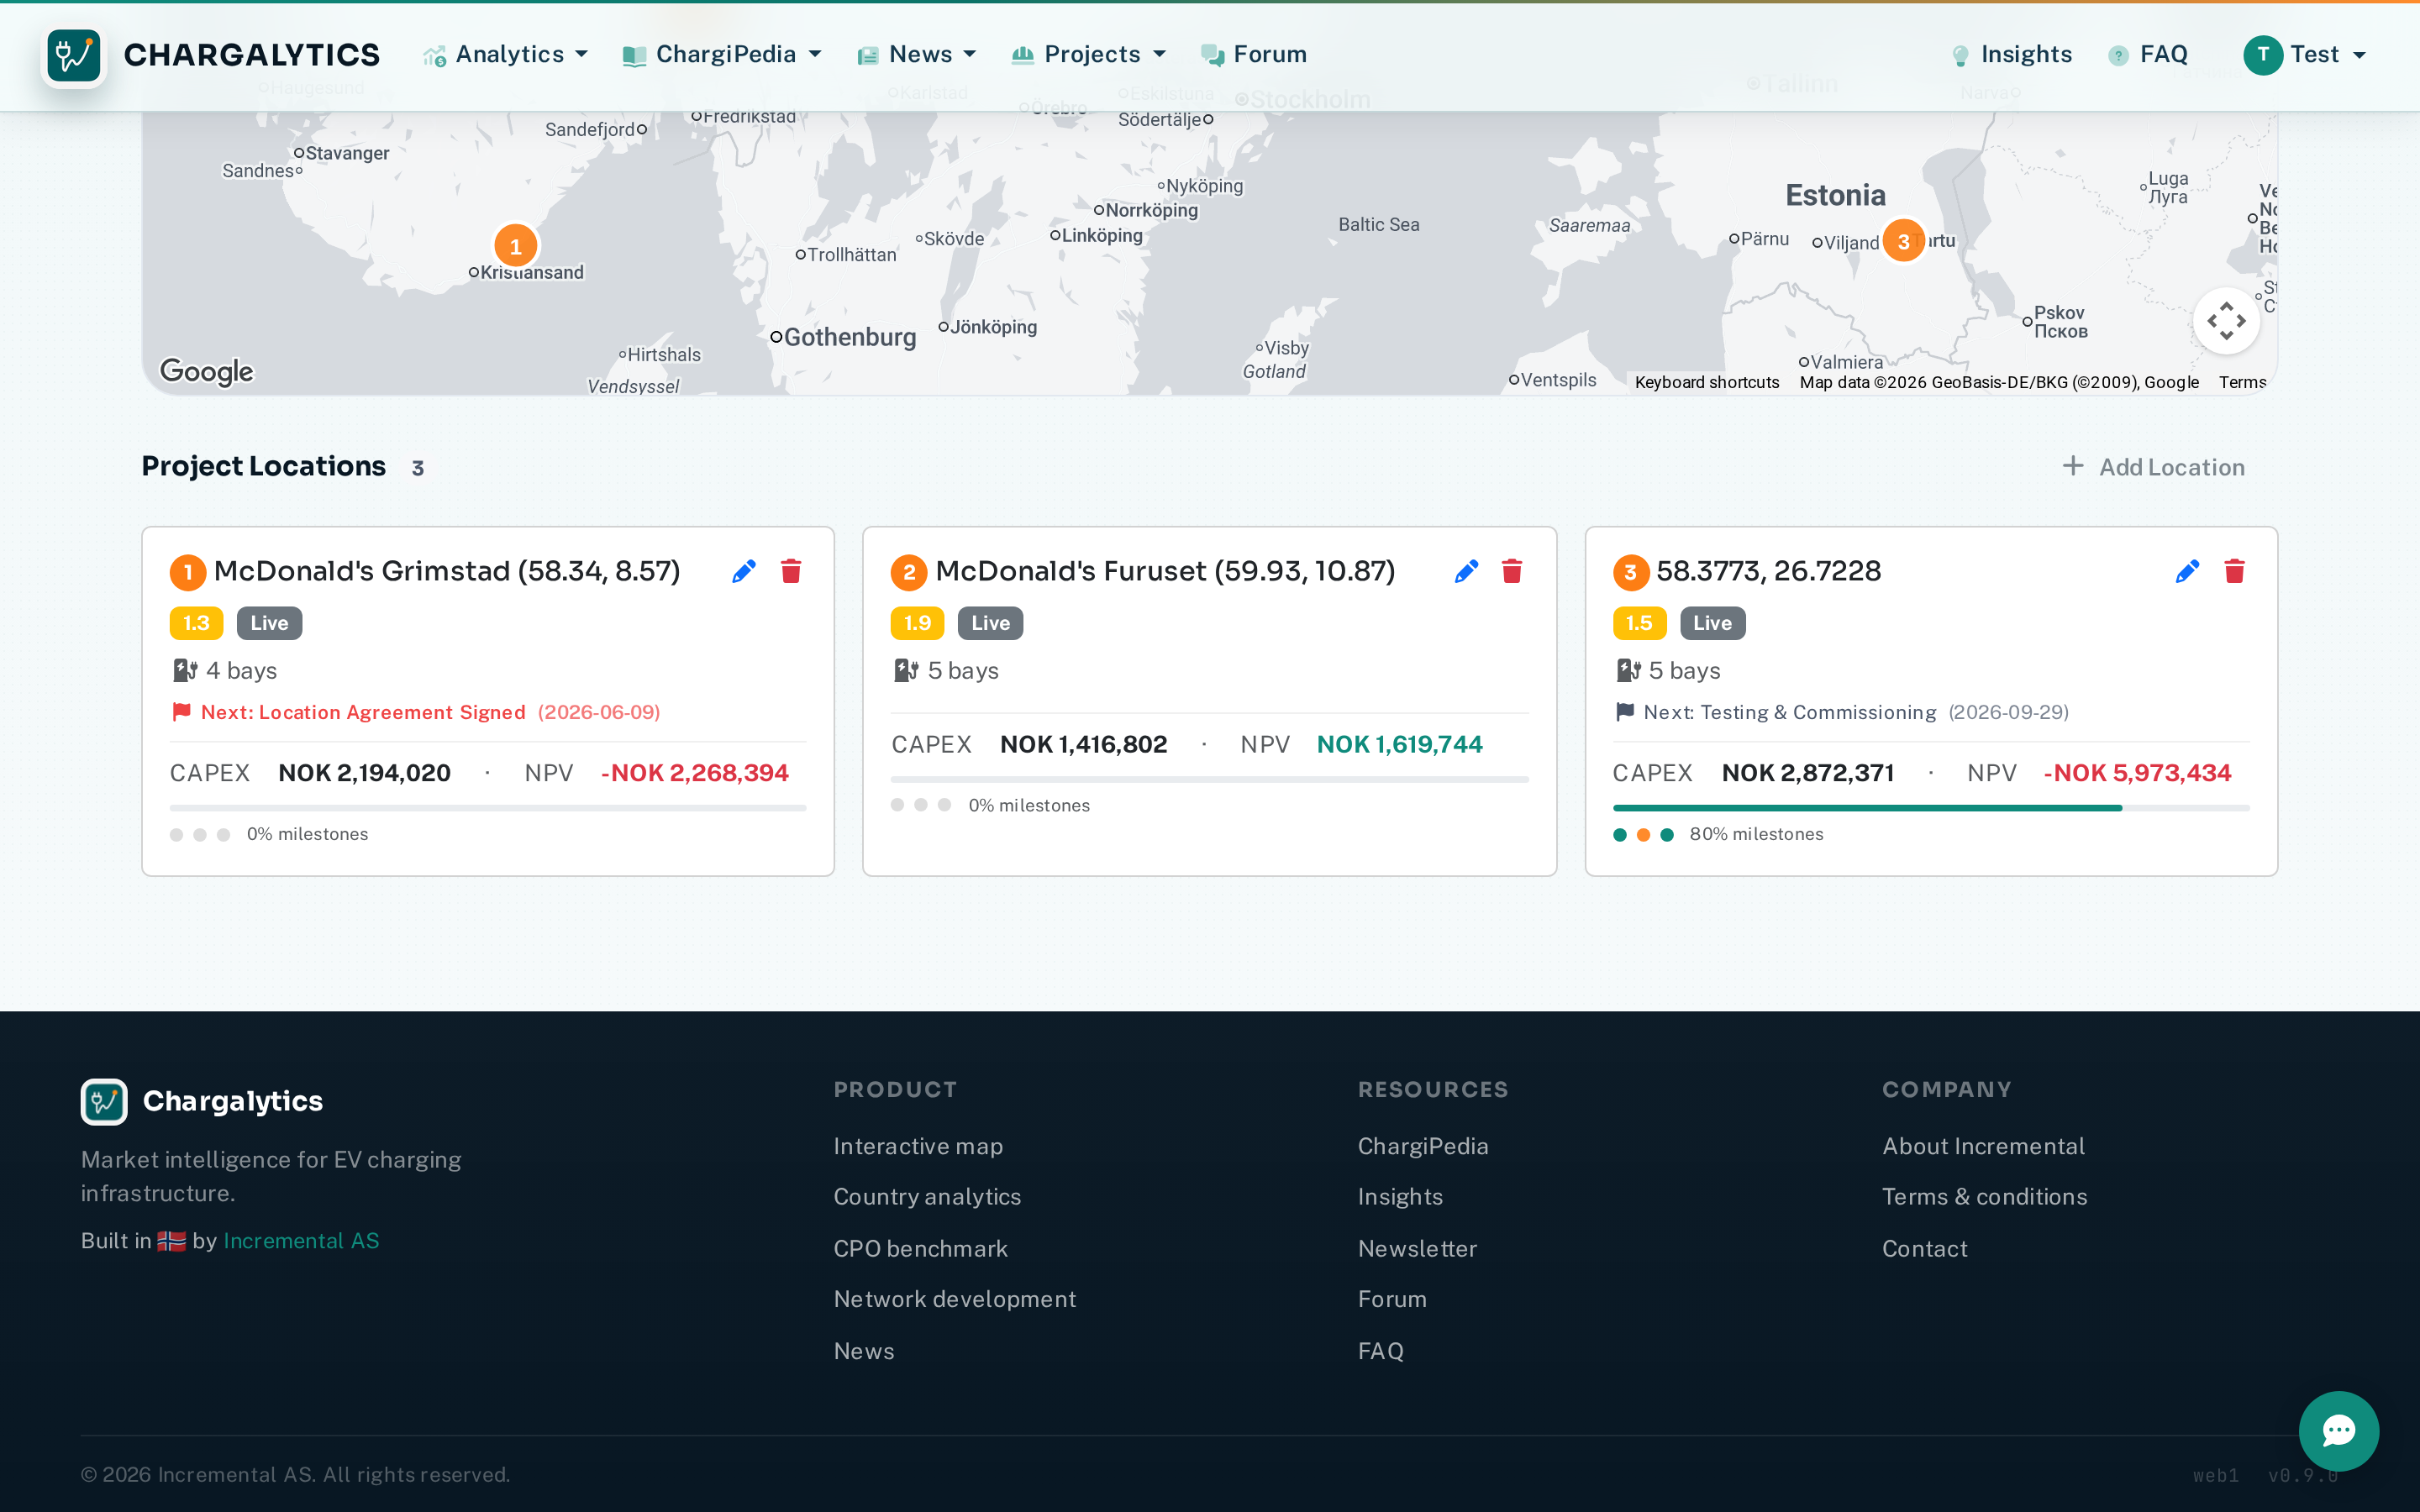2420x1512 pixels.
Task: Open Interactive map footer link
Action: (x=918, y=1146)
